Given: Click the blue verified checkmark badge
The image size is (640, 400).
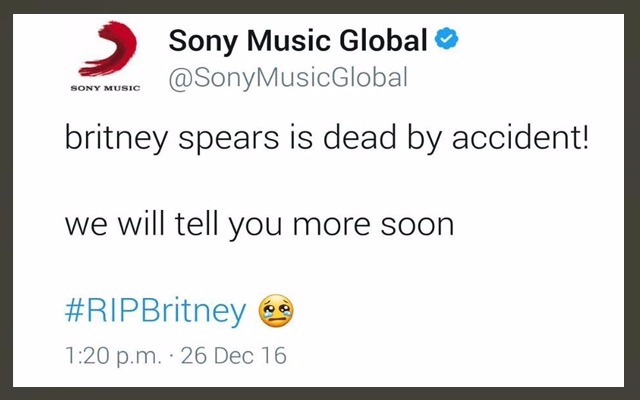Looking at the screenshot, I should tap(447, 41).
